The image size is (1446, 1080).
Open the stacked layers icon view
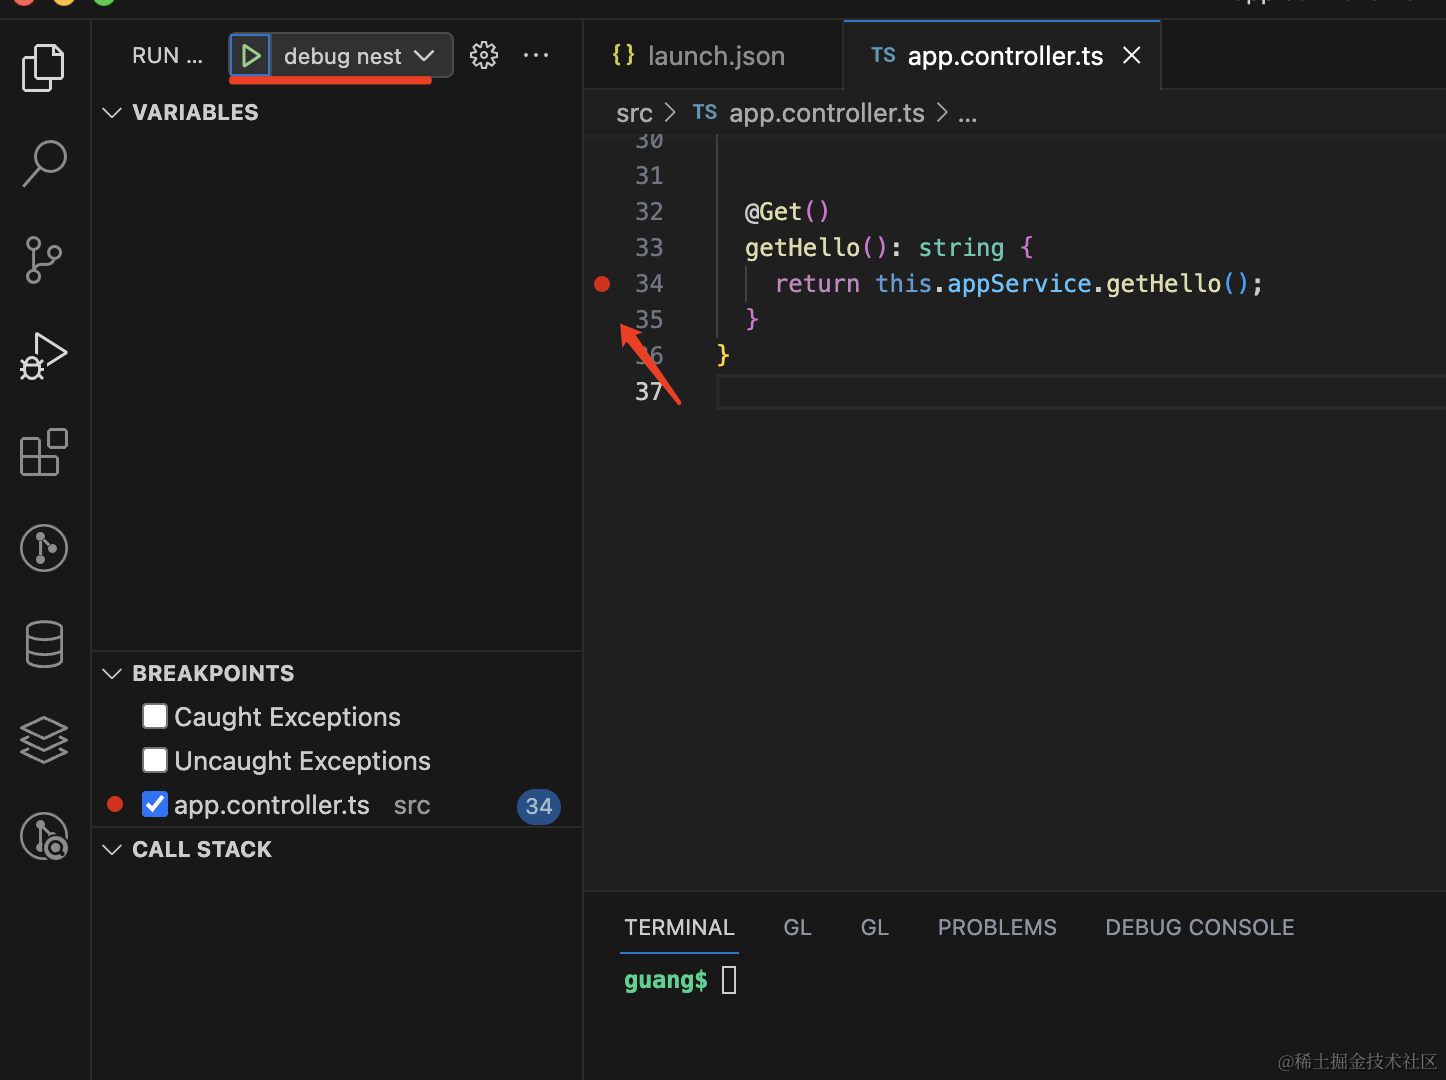(x=44, y=740)
